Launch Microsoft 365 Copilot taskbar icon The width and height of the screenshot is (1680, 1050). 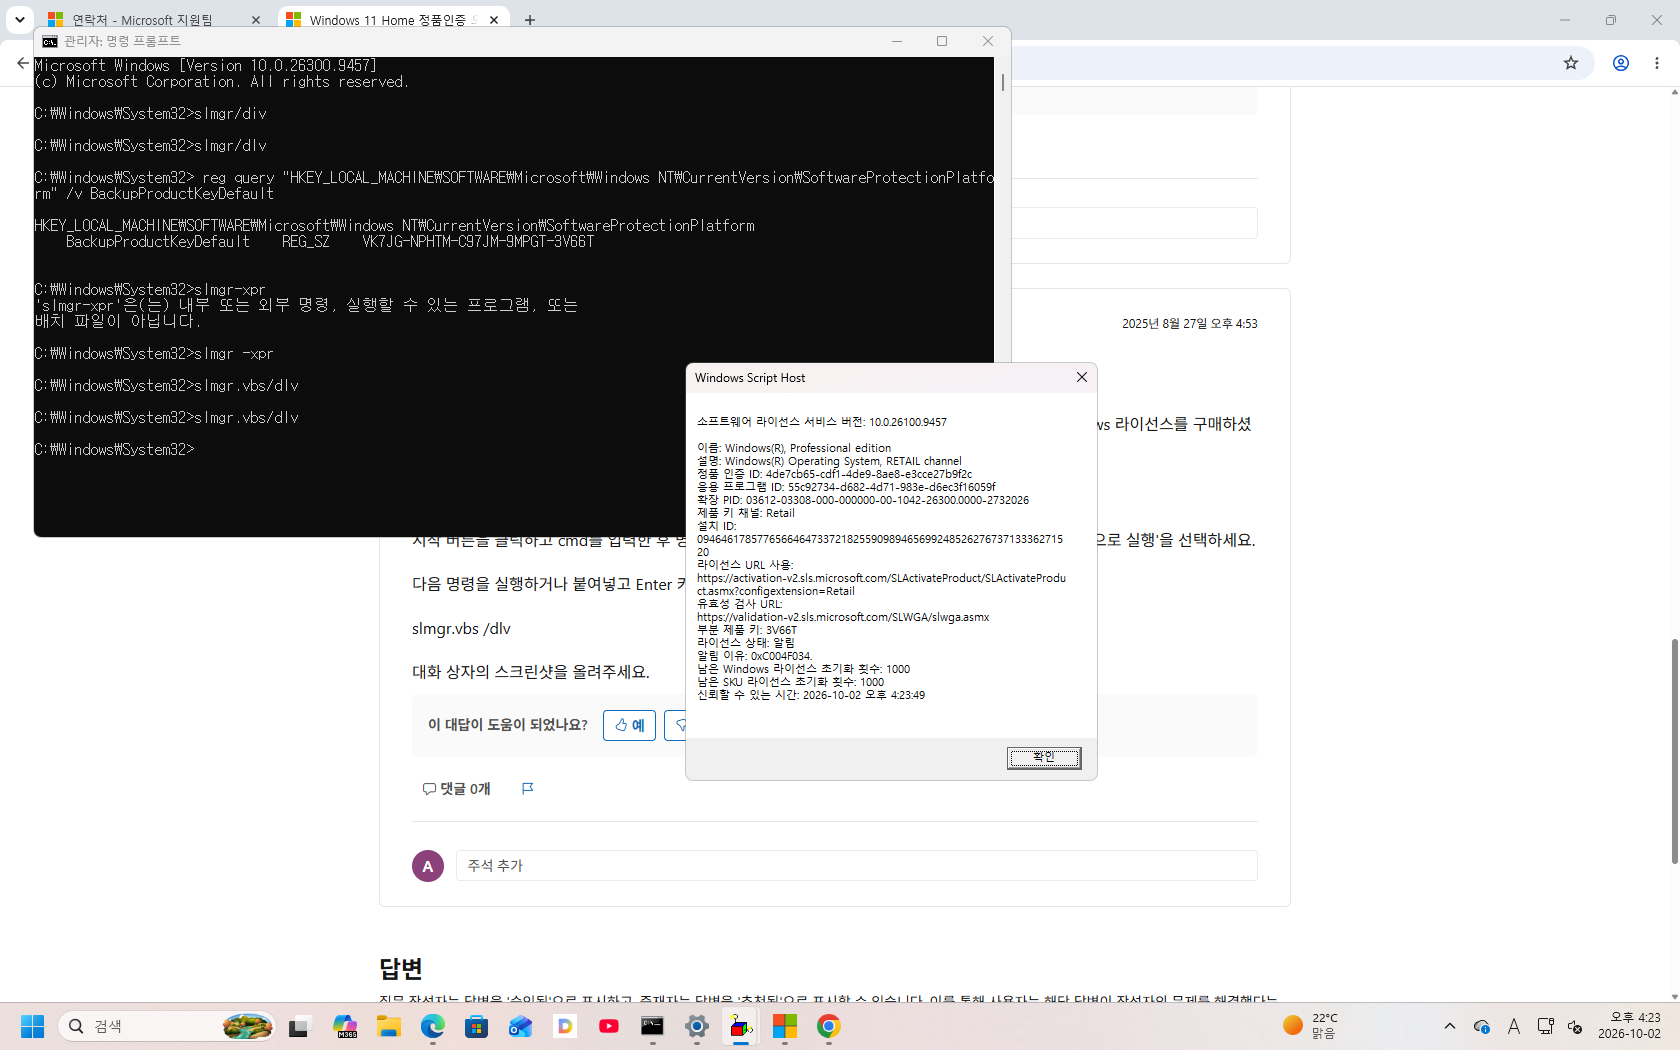[x=345, y=1026]
